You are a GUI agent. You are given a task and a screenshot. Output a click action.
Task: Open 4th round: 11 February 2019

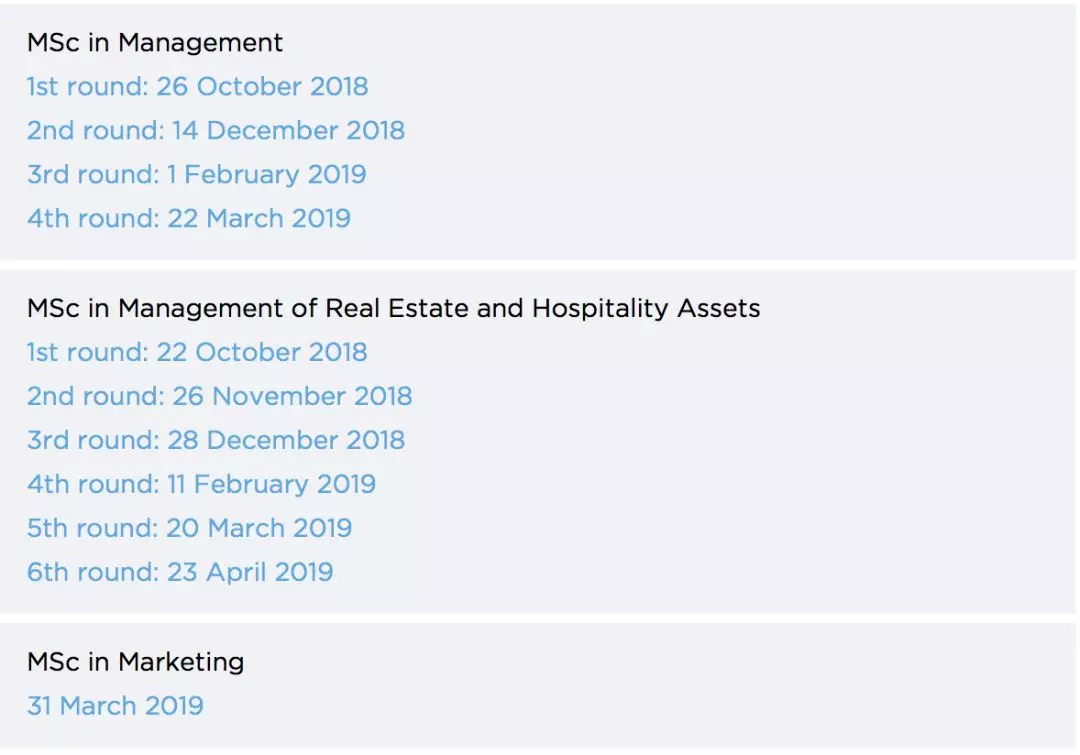[x=201, y=485]
